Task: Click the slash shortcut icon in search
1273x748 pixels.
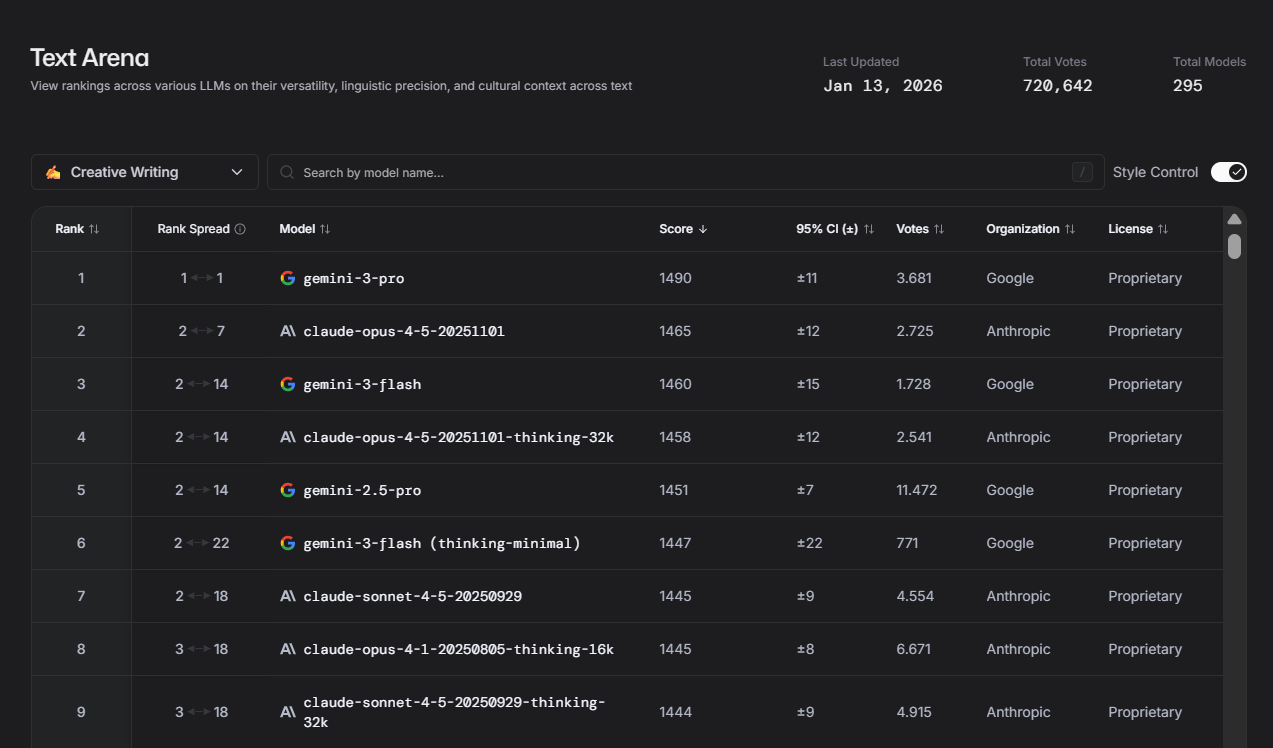Action: click(1082, 172)
